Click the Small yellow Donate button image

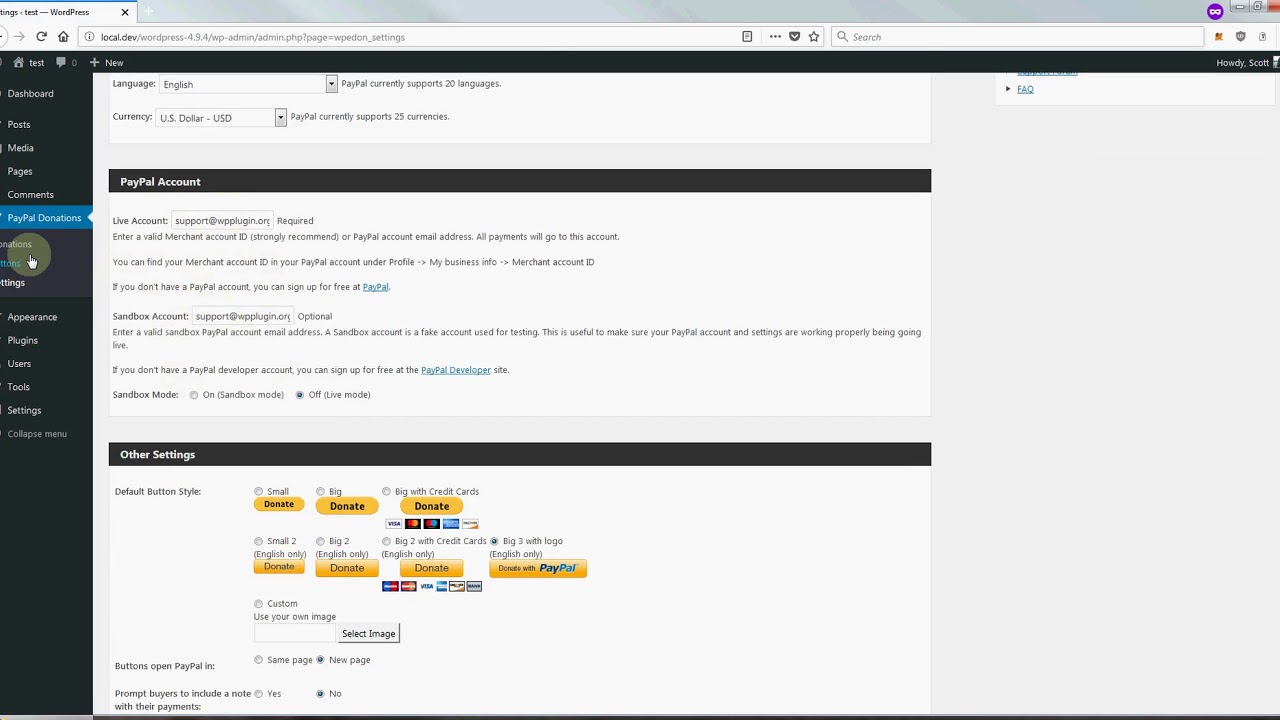(279, 504)
